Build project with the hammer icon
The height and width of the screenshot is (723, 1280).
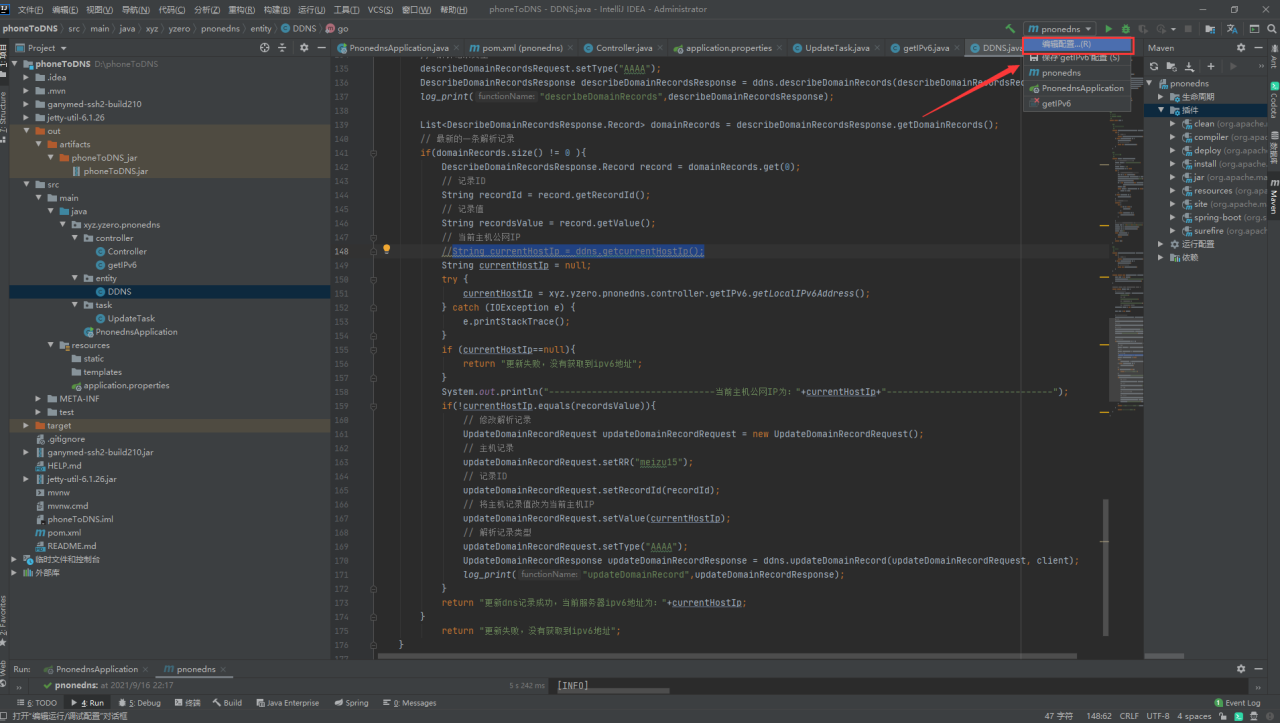pos(1010,29)
